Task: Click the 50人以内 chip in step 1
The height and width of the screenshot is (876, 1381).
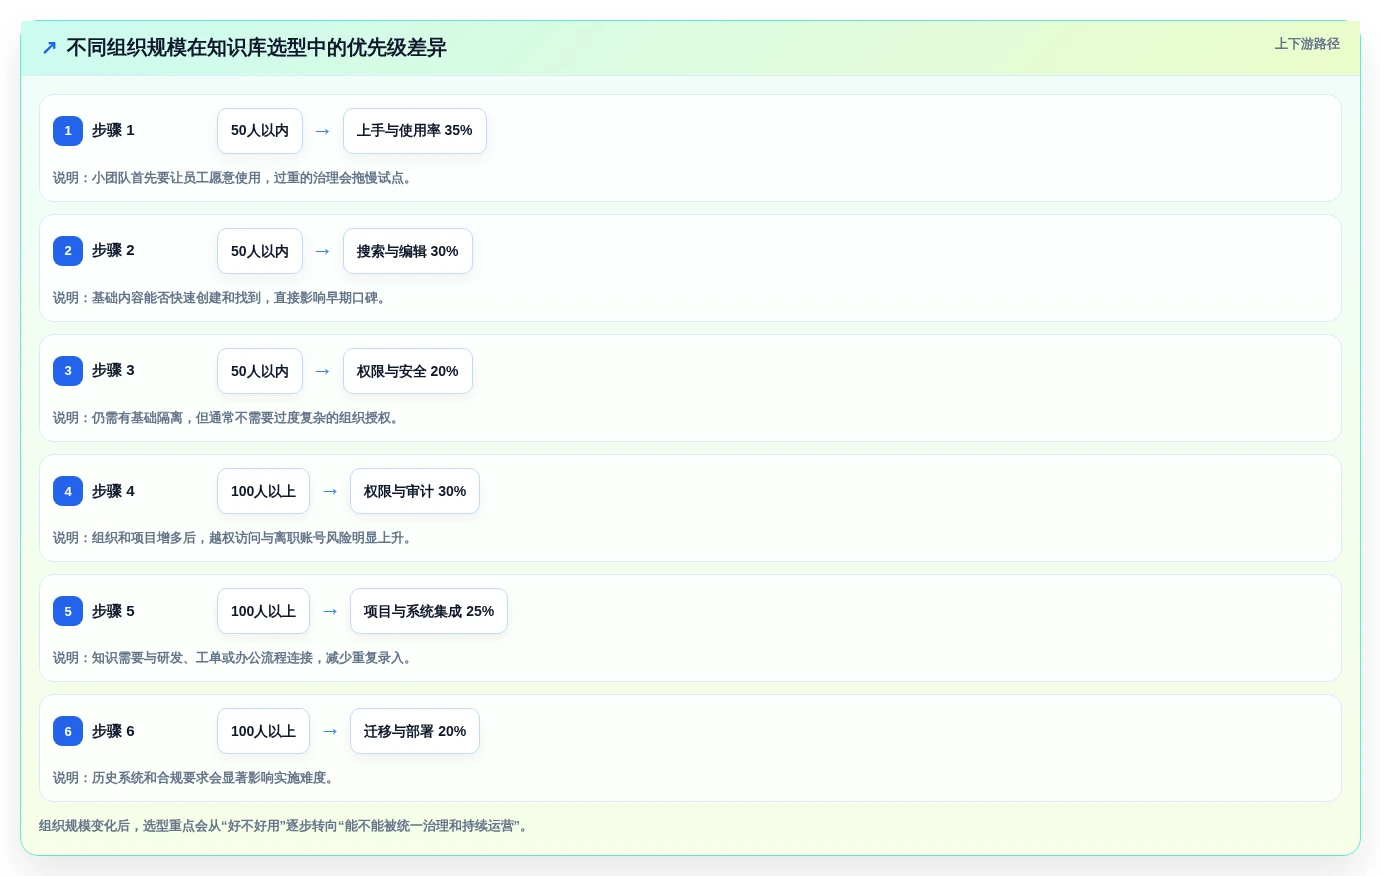Action: tap(260, 131)
